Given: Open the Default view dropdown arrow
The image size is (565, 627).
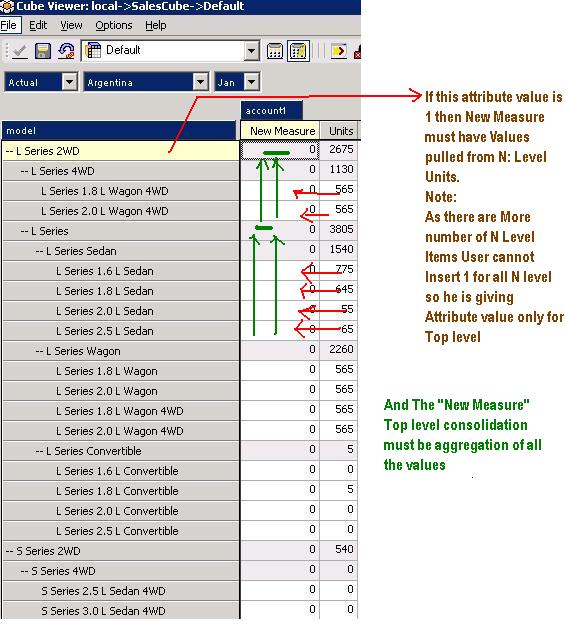Looking at the screenshot, I should (x=252, y=51).
